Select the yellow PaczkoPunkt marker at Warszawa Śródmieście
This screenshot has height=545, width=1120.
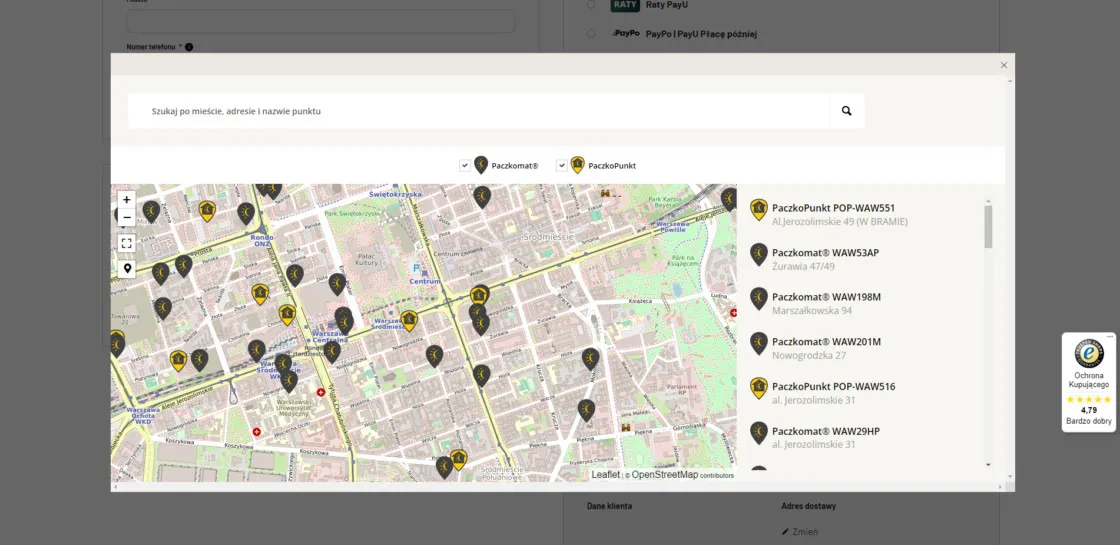[x=409, y=321]
